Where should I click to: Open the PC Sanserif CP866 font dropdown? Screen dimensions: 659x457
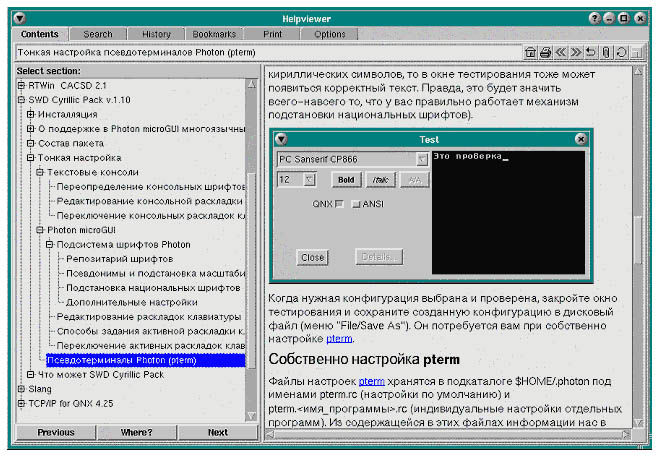point(421,159)
